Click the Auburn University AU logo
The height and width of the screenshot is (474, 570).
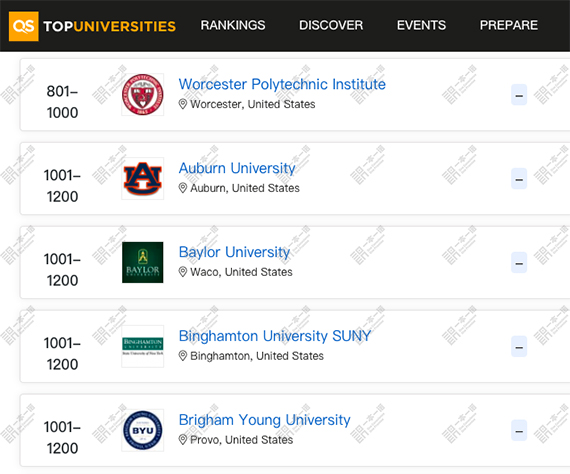[x=142, y=178]
